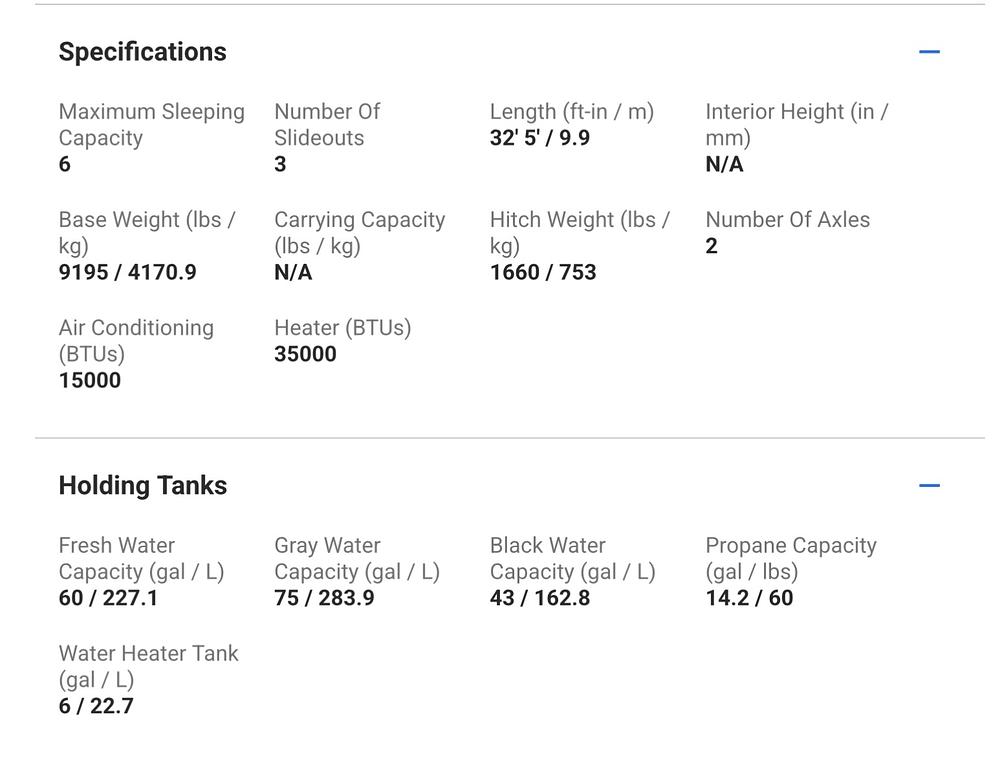This screenshot has width=1000, height=761.
Task: Select the black water value 43 / 162.8
Action: 540,598
